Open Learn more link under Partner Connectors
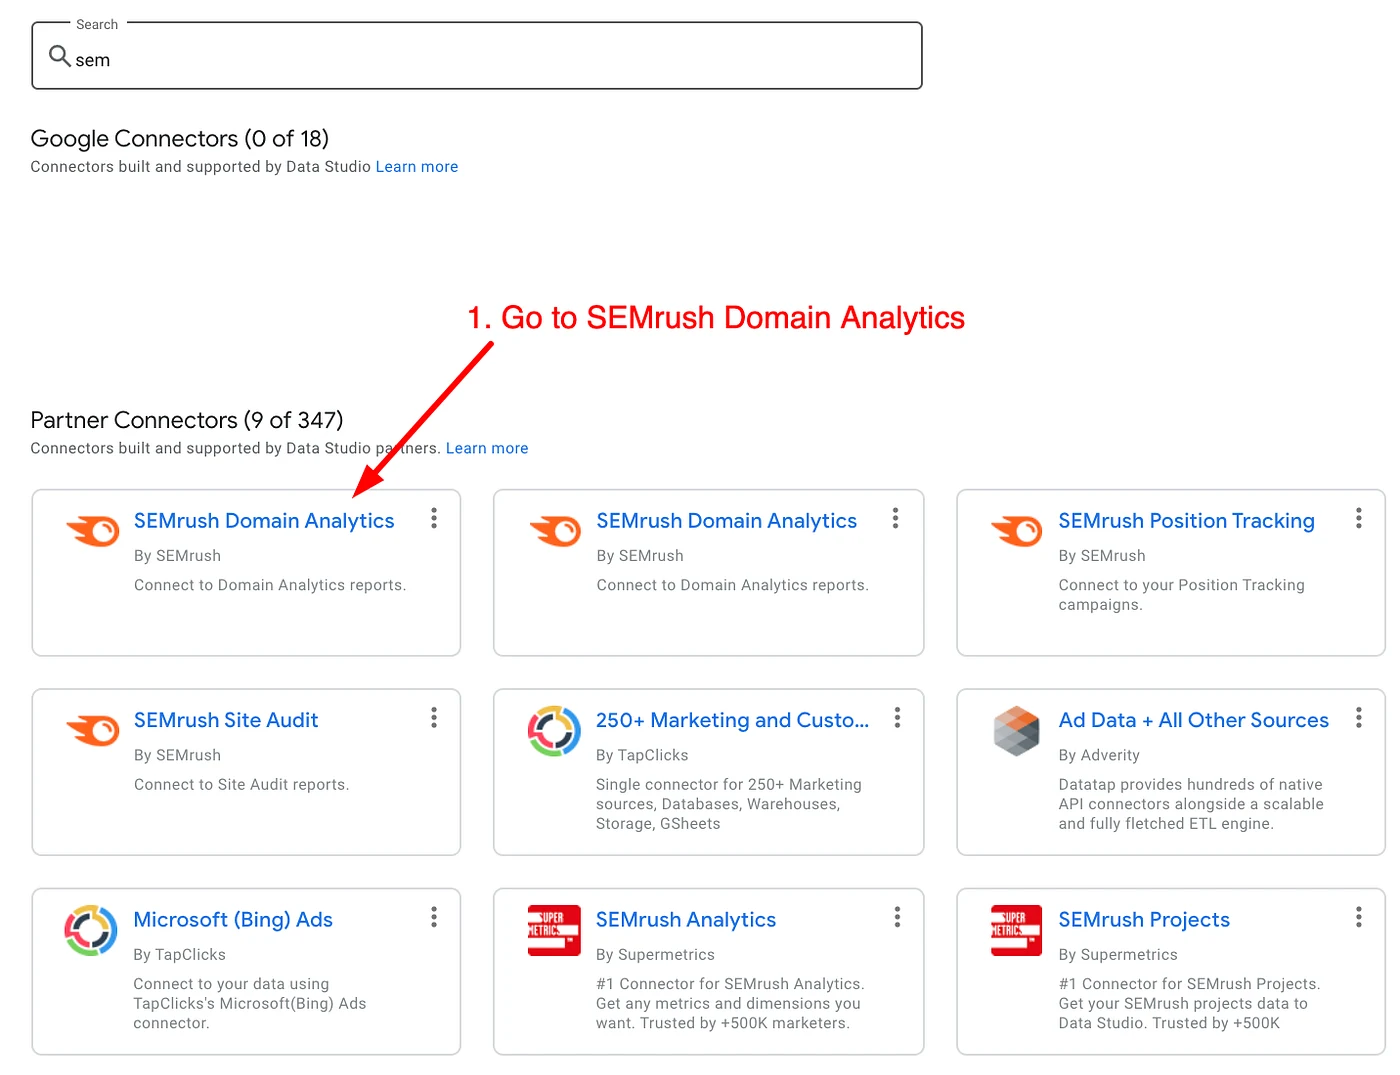 click(487, 449)
